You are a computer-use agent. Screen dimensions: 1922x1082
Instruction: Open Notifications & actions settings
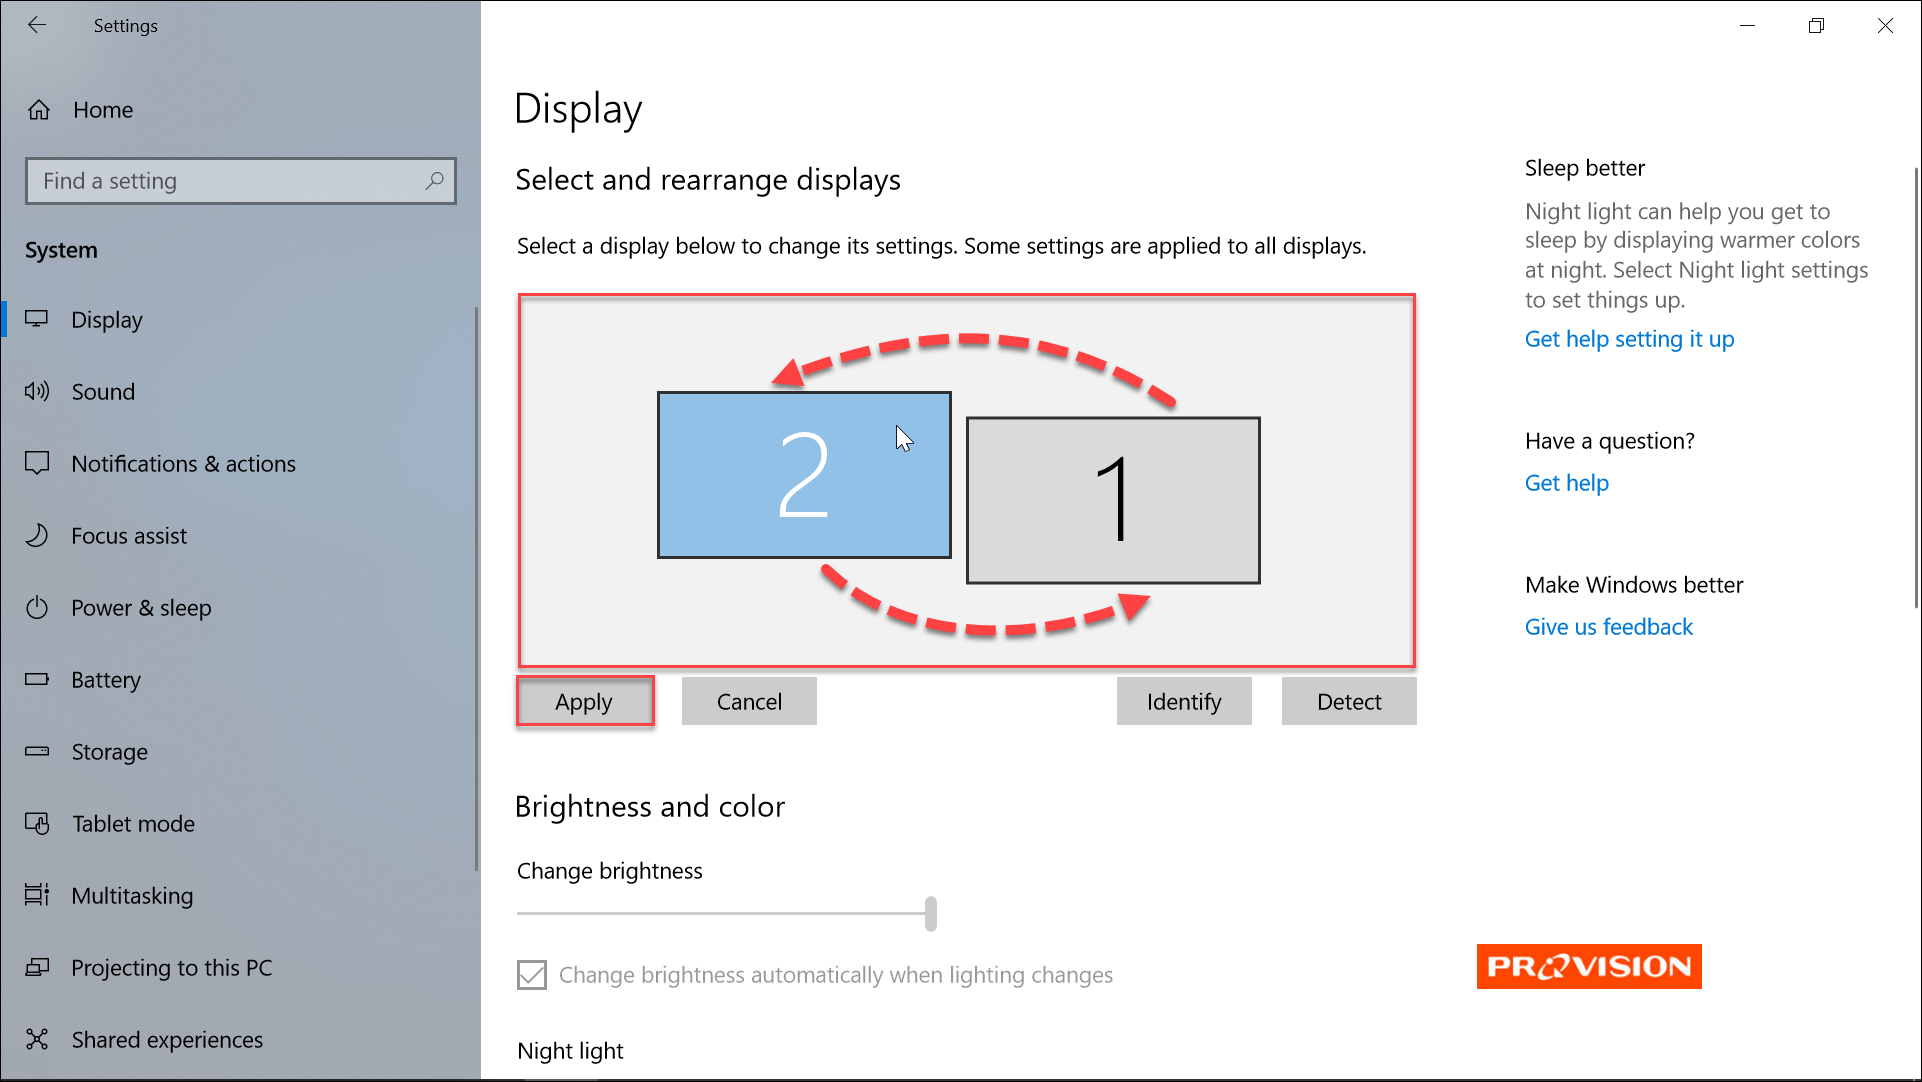[183, 464]
